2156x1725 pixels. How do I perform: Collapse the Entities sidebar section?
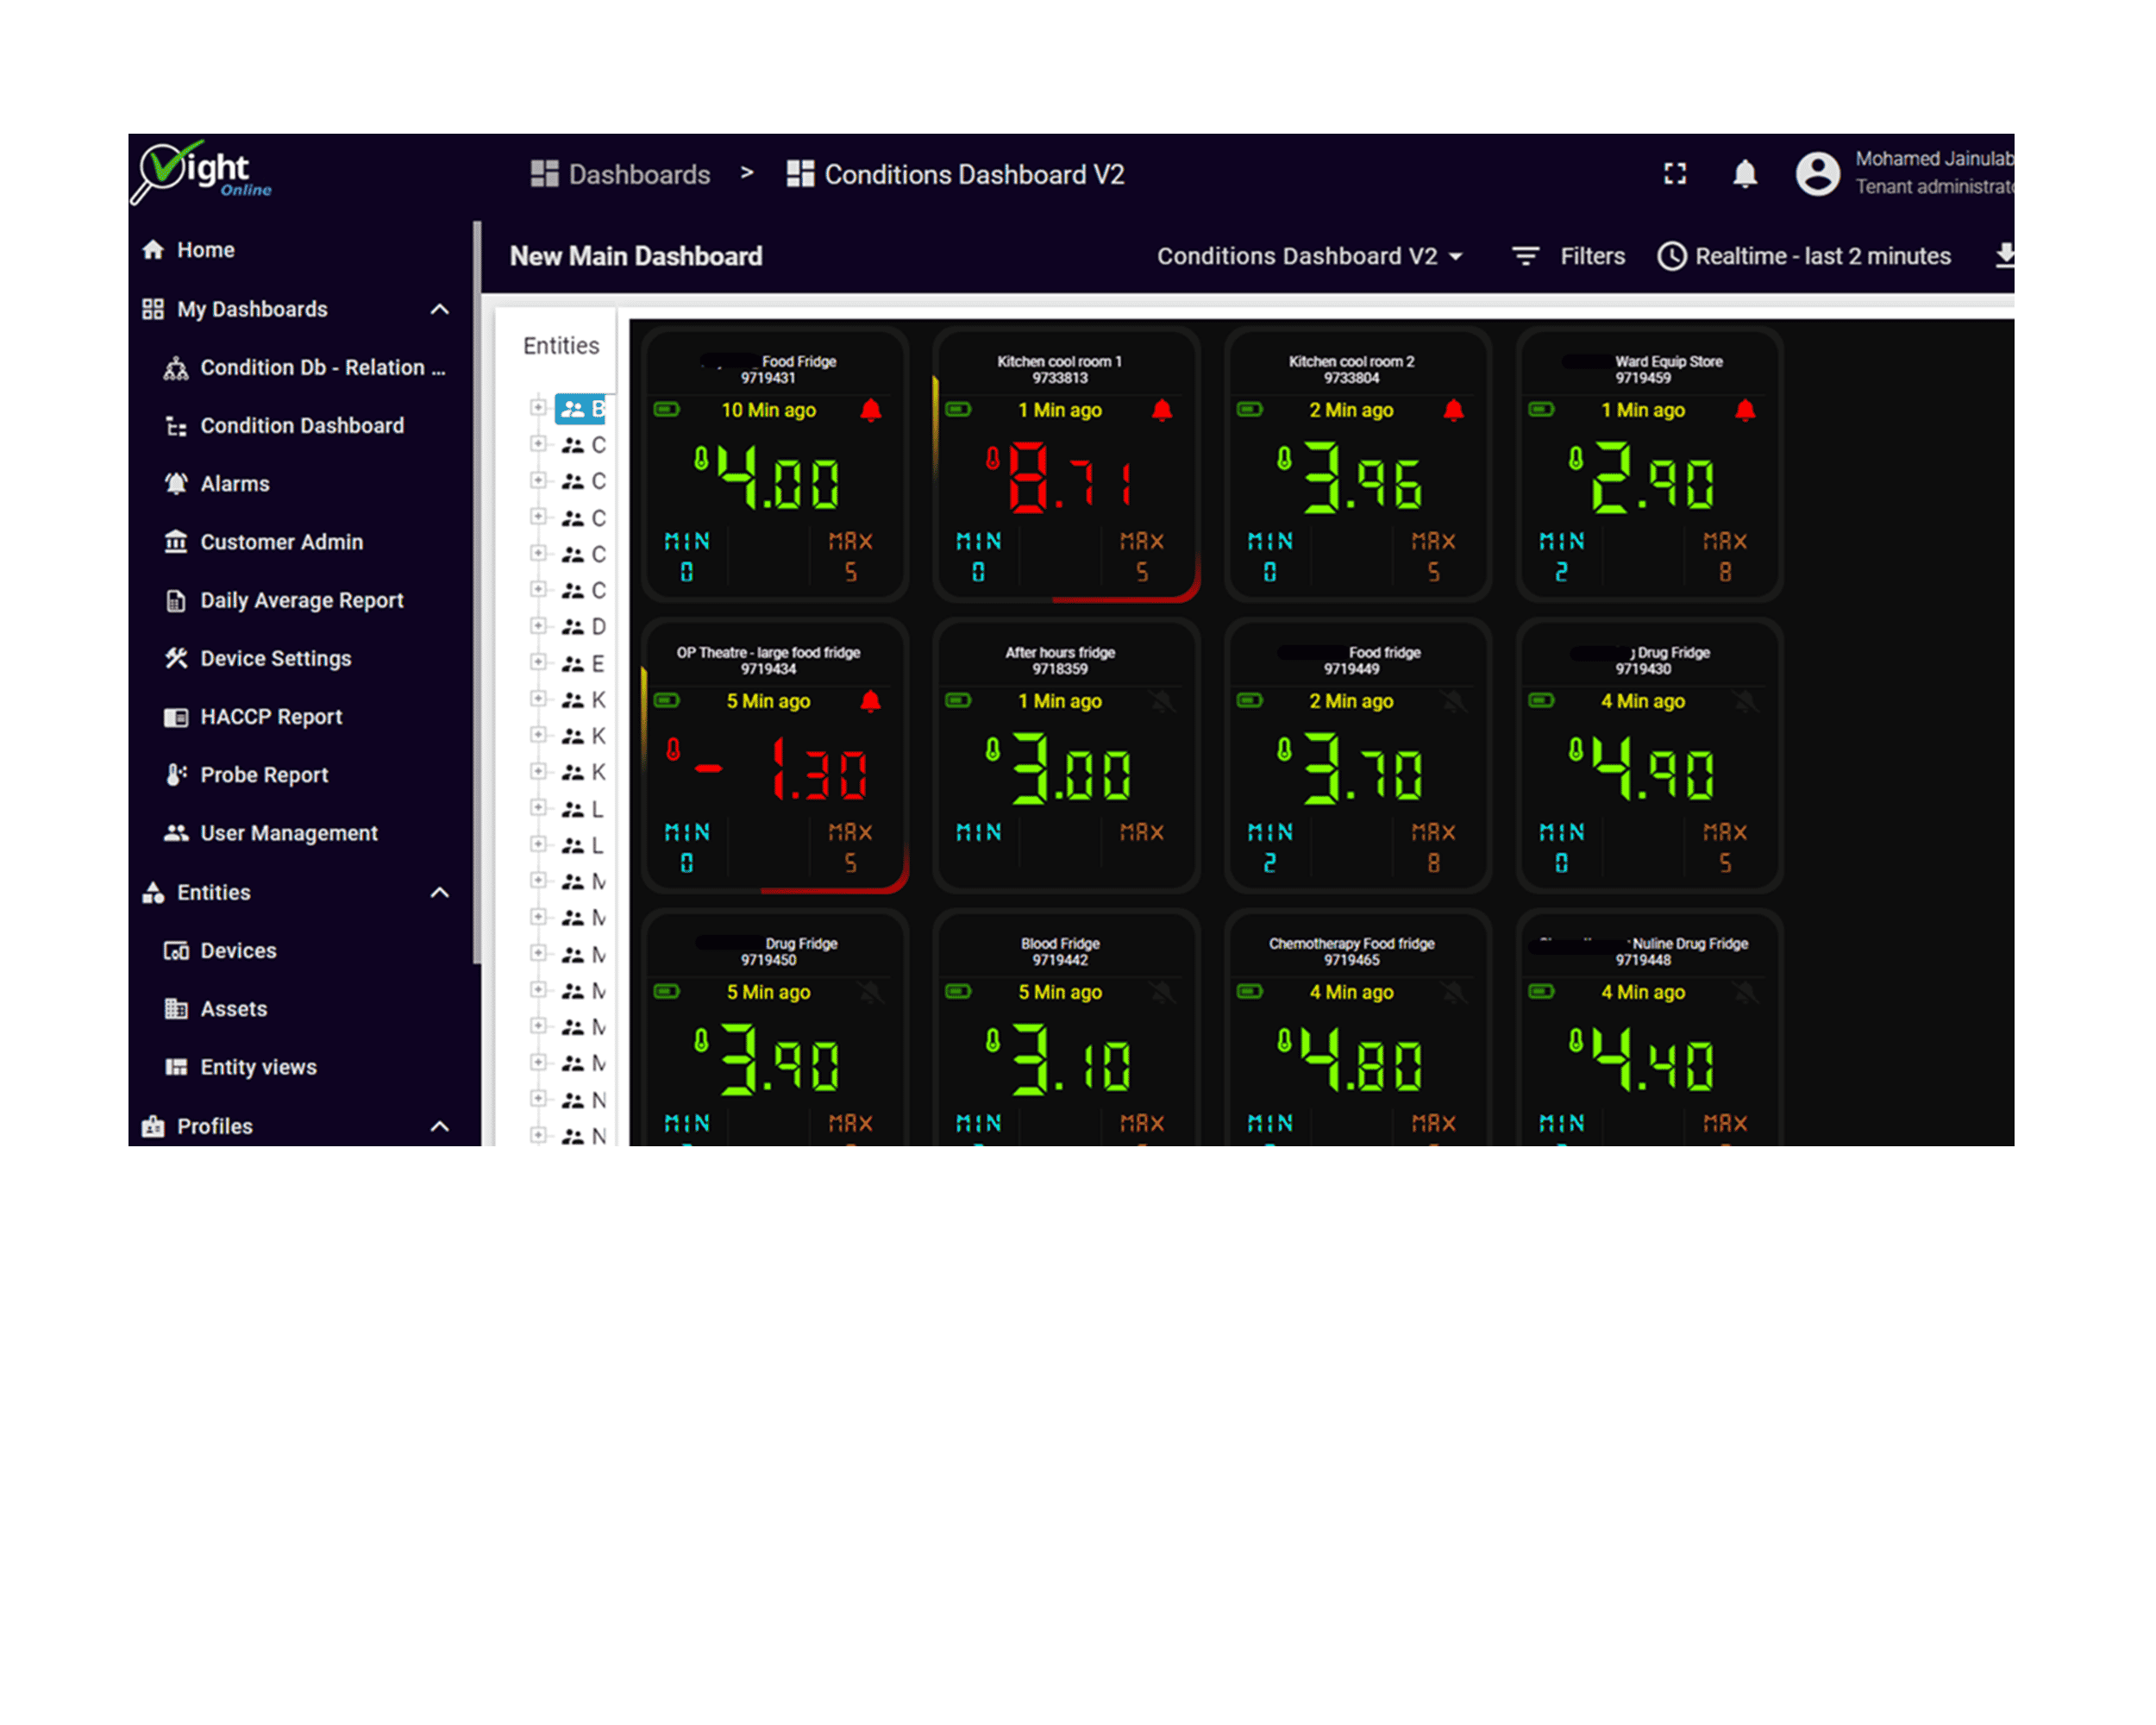(439, 892)
